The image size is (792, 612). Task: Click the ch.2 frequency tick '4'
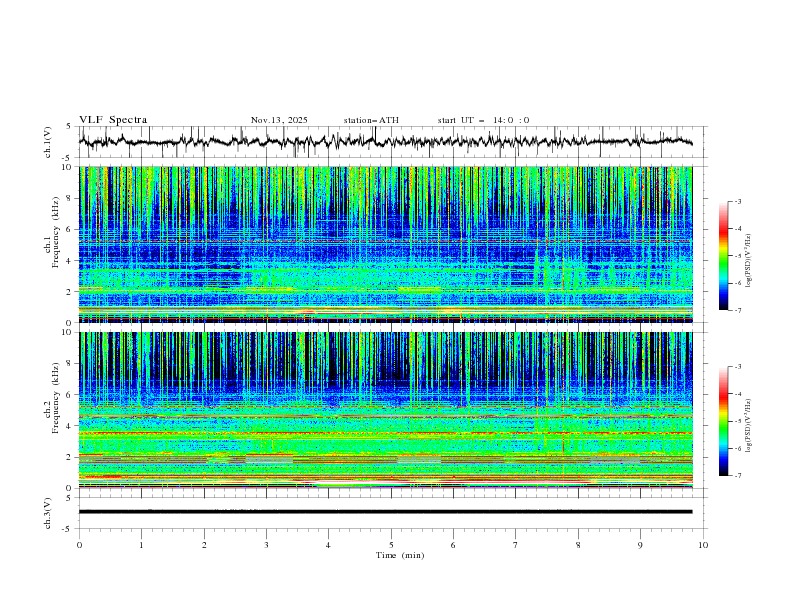71,426
